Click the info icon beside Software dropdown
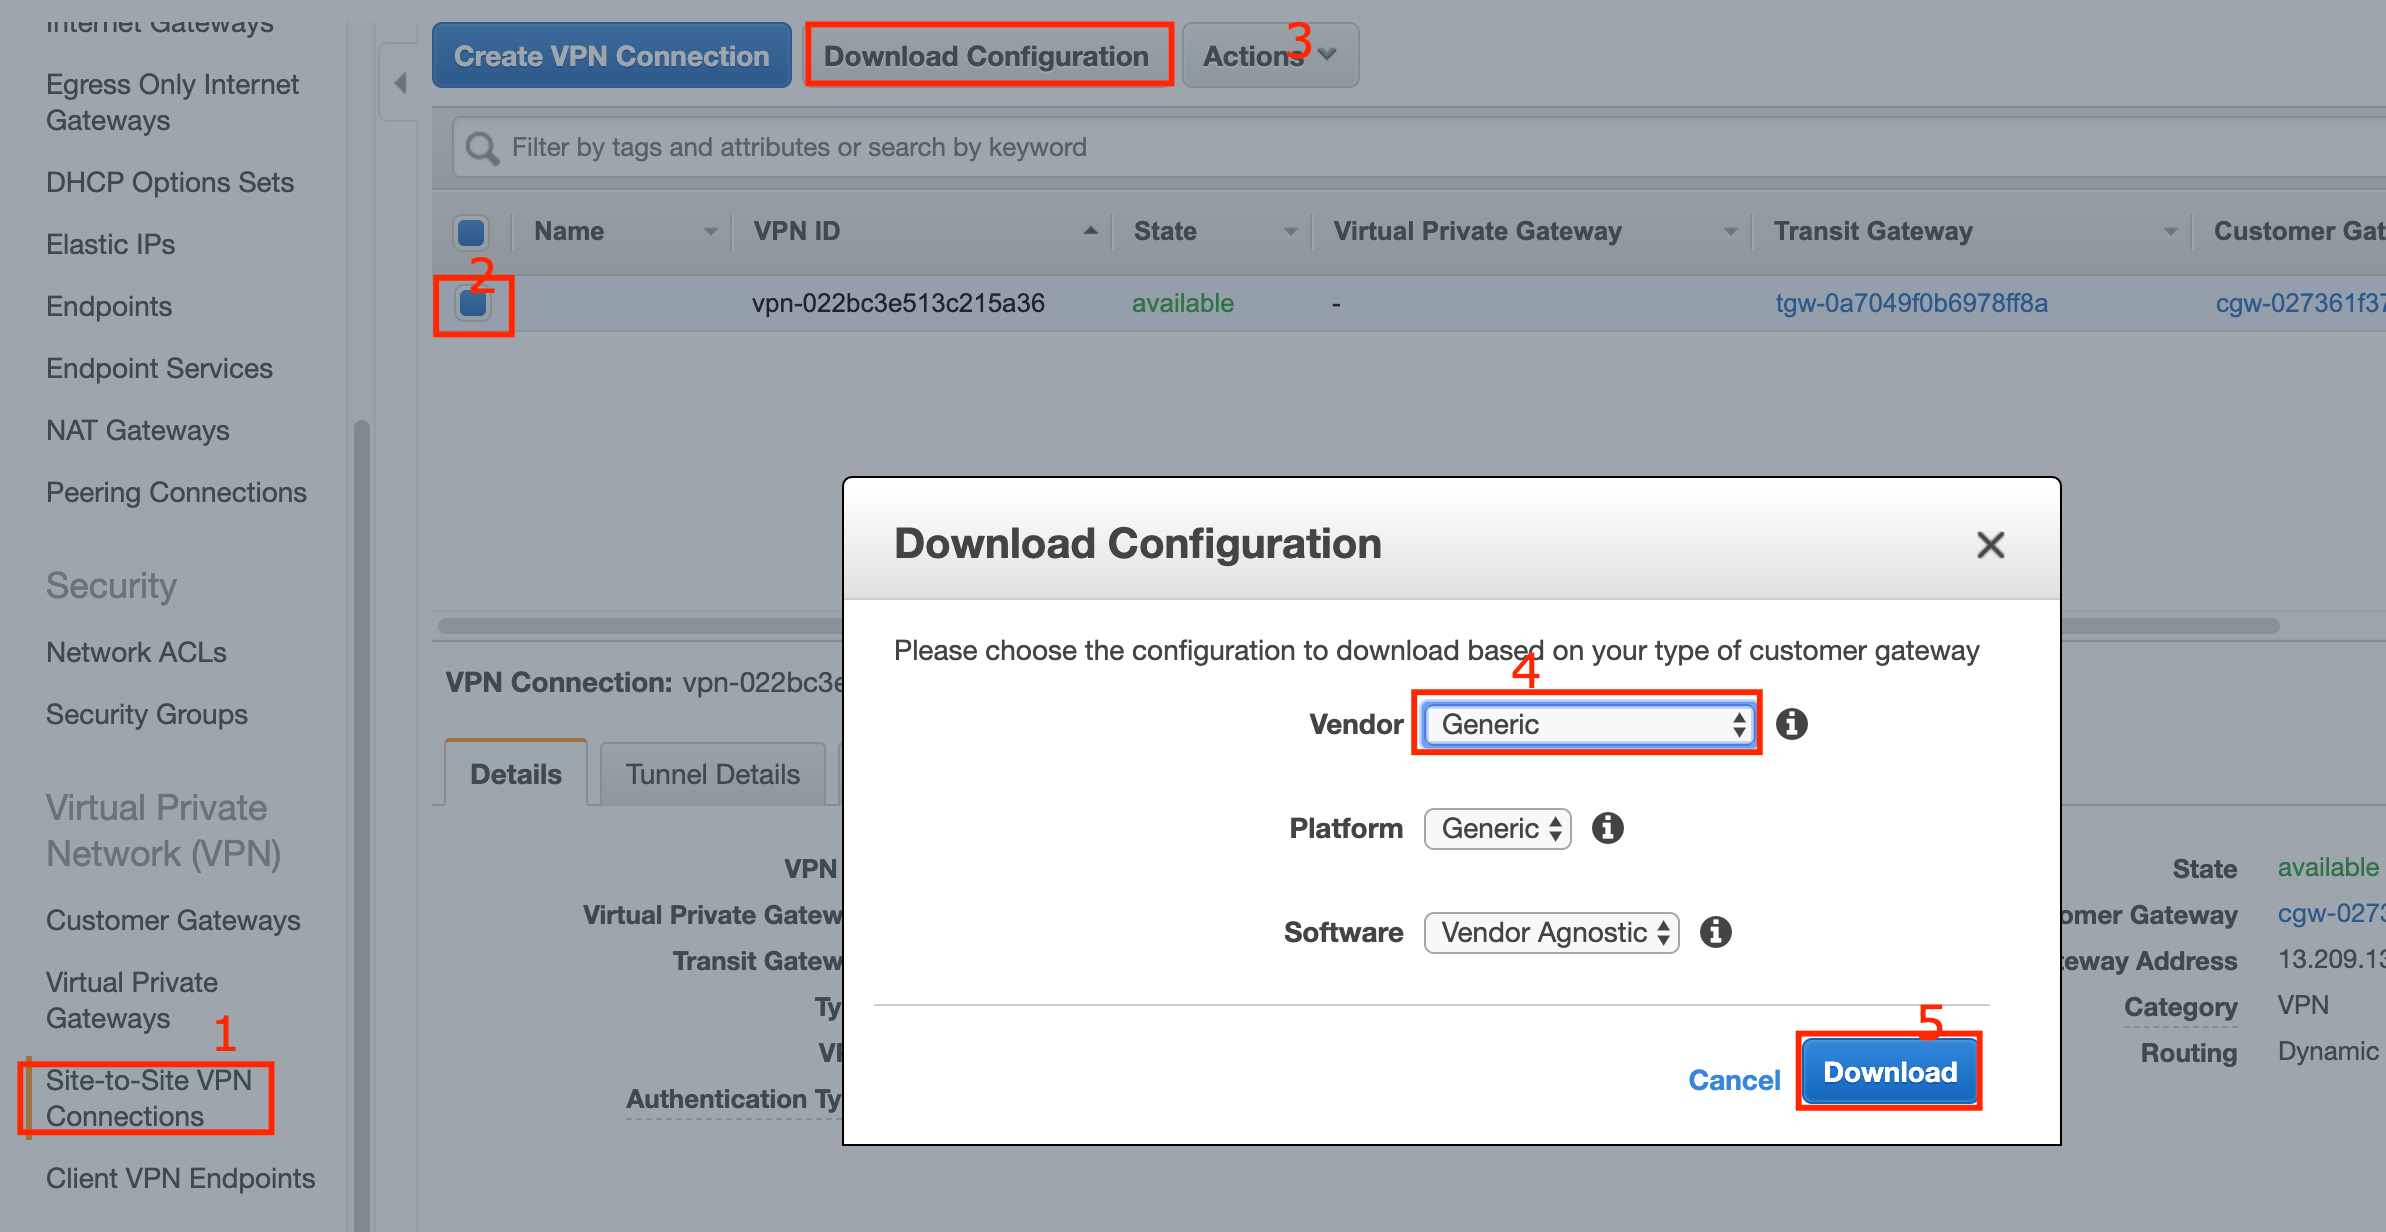Image resolution: width=2386 pixels, height=1232 pixels. coord(1715,932)
